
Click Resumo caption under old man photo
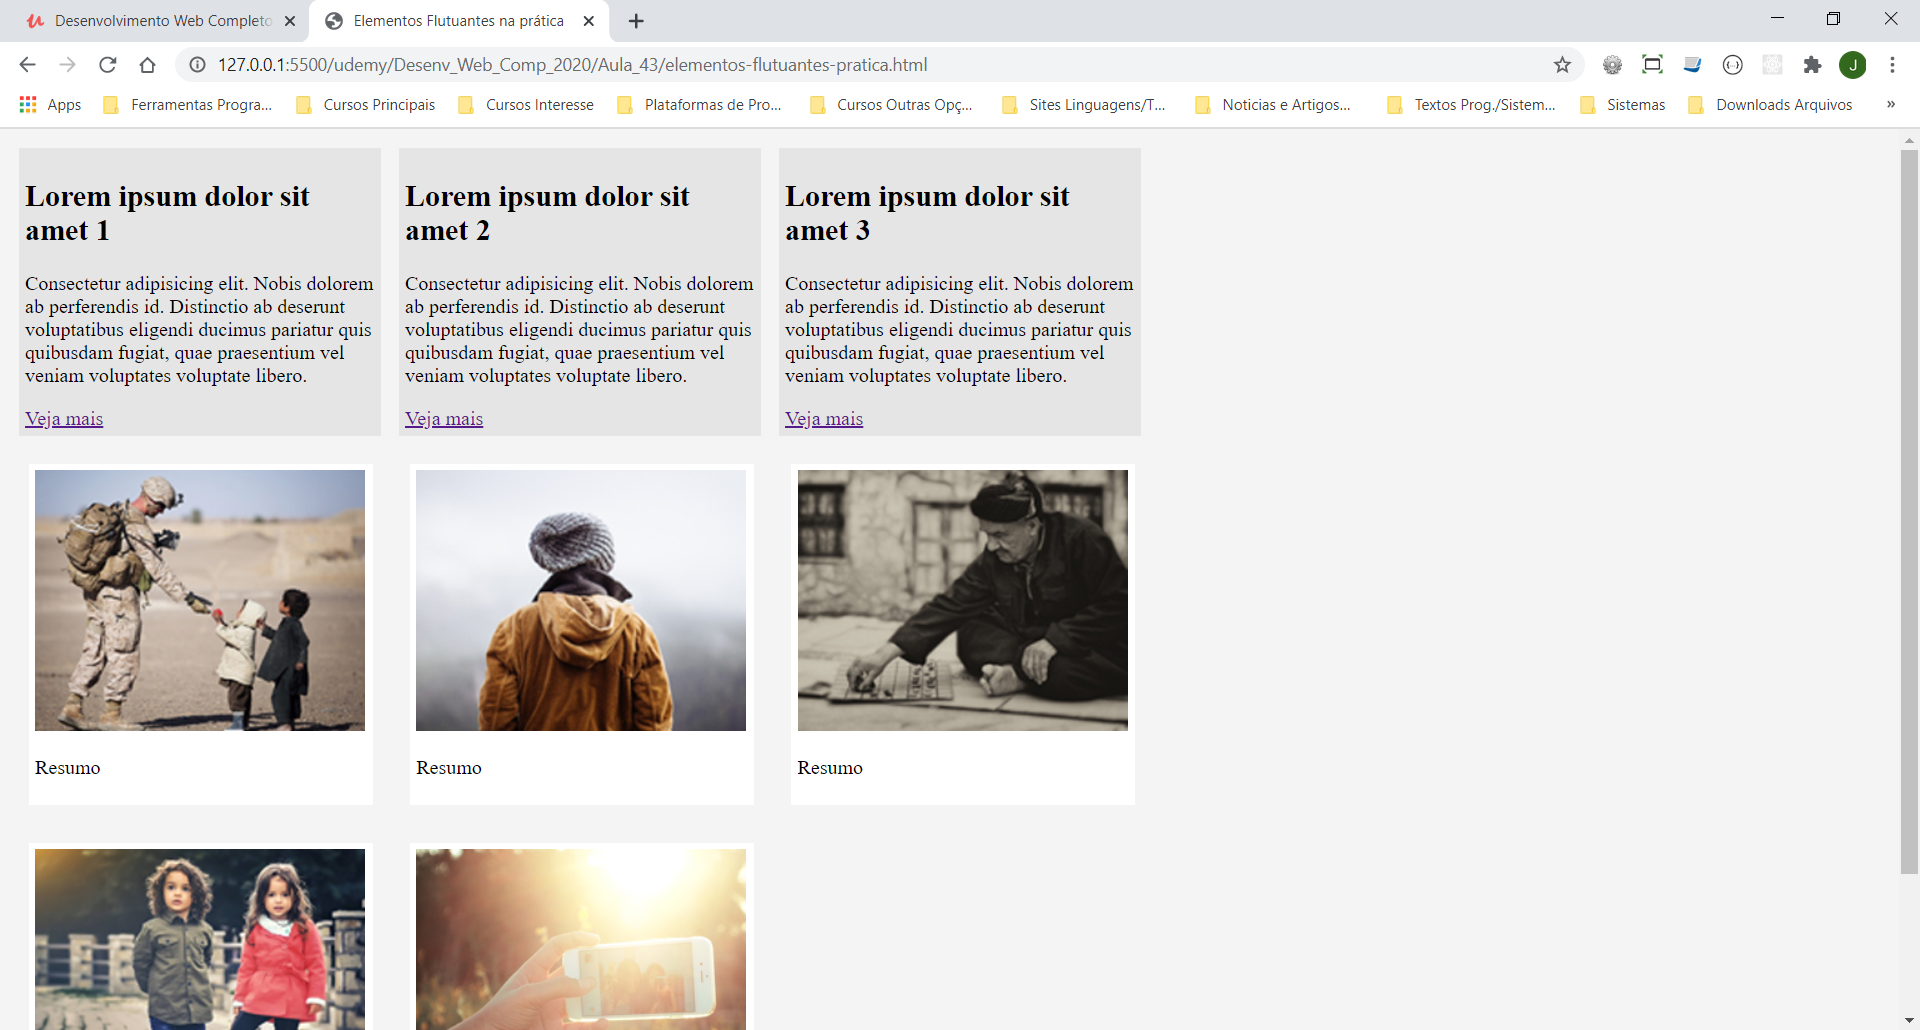pyautogui.click(x=830, y=768)
